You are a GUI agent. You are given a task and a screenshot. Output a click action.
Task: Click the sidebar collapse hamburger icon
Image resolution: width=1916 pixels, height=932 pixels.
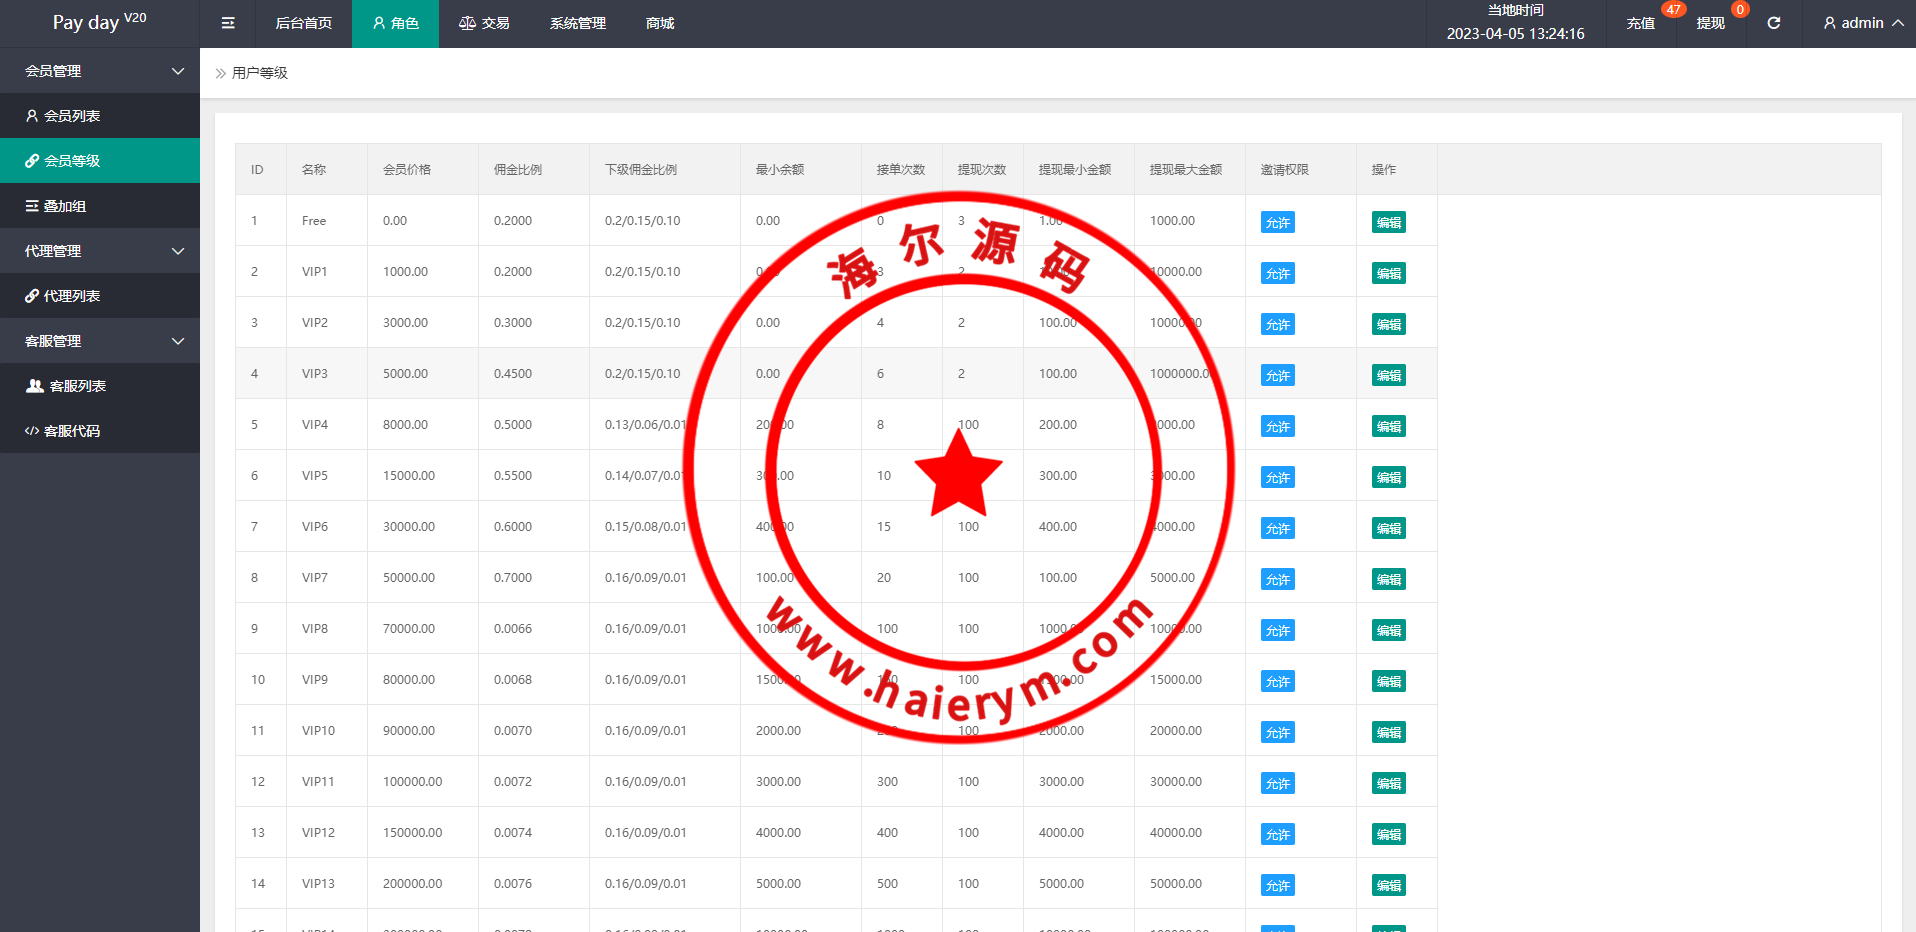(228, 23)
